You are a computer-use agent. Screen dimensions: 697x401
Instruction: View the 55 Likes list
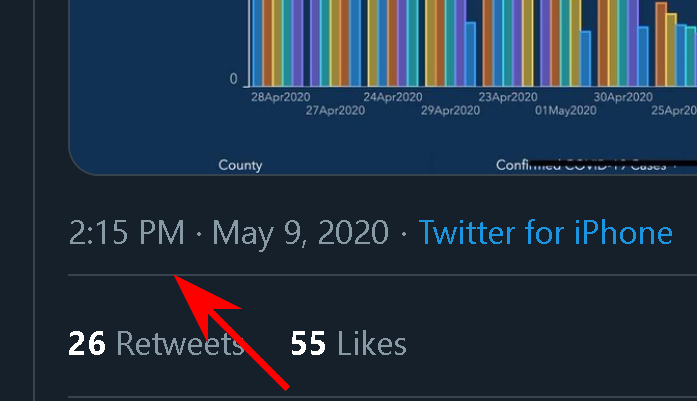pyautogui.click(x=348, y=344)
